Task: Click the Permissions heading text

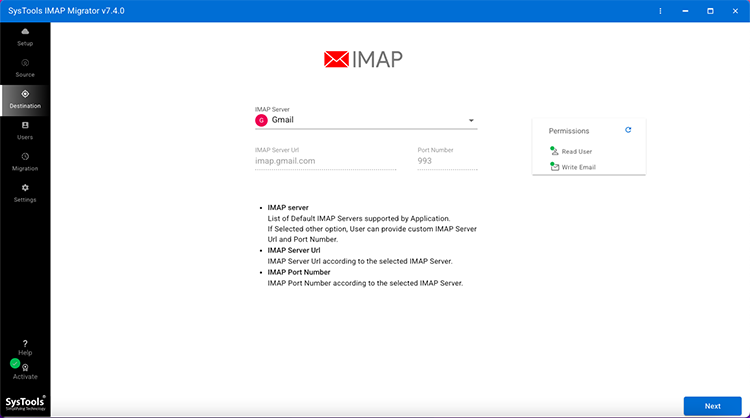Action: [x=569, y=131]
